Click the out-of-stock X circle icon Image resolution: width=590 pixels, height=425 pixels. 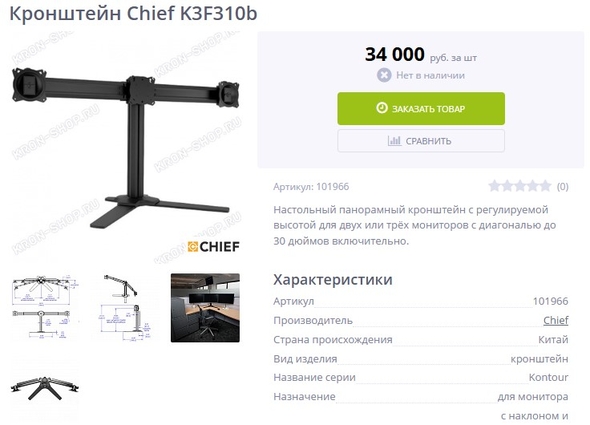click(384, 75)
